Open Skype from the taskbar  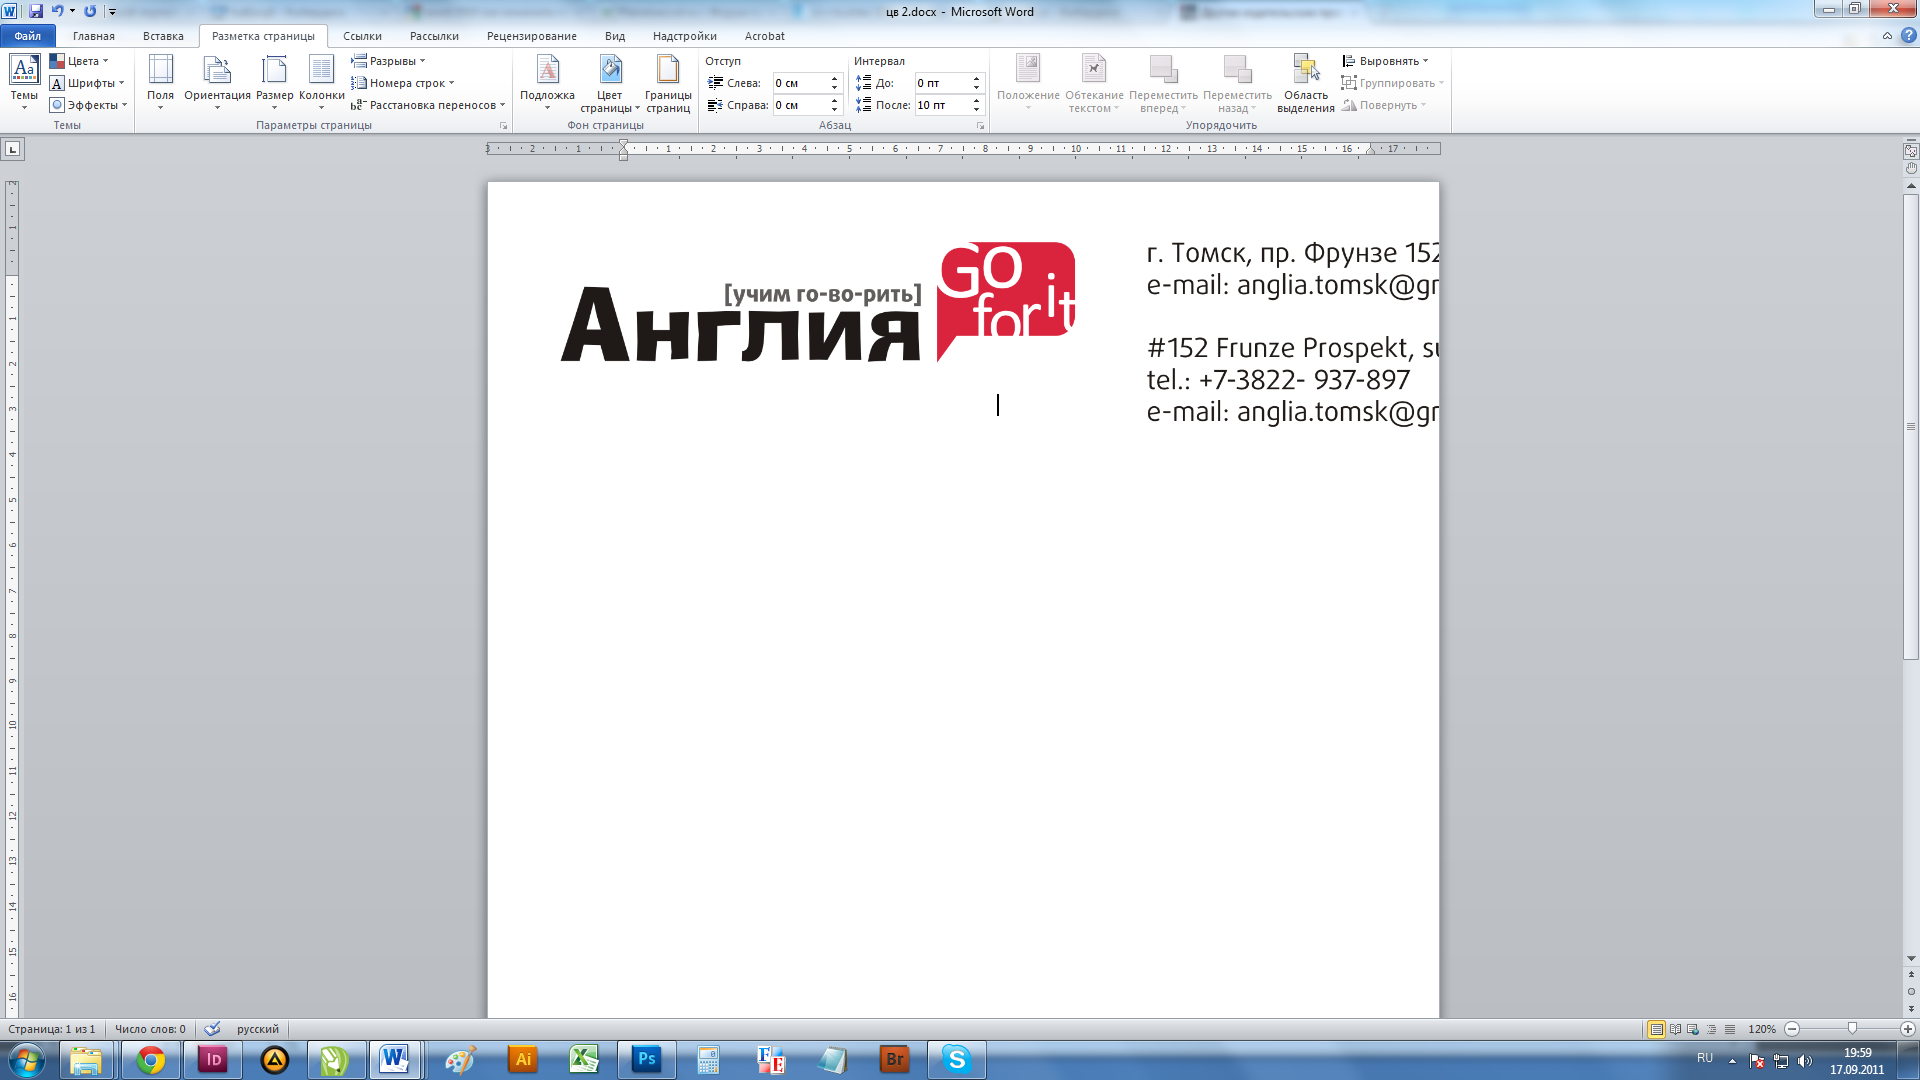pos(957,1059)
